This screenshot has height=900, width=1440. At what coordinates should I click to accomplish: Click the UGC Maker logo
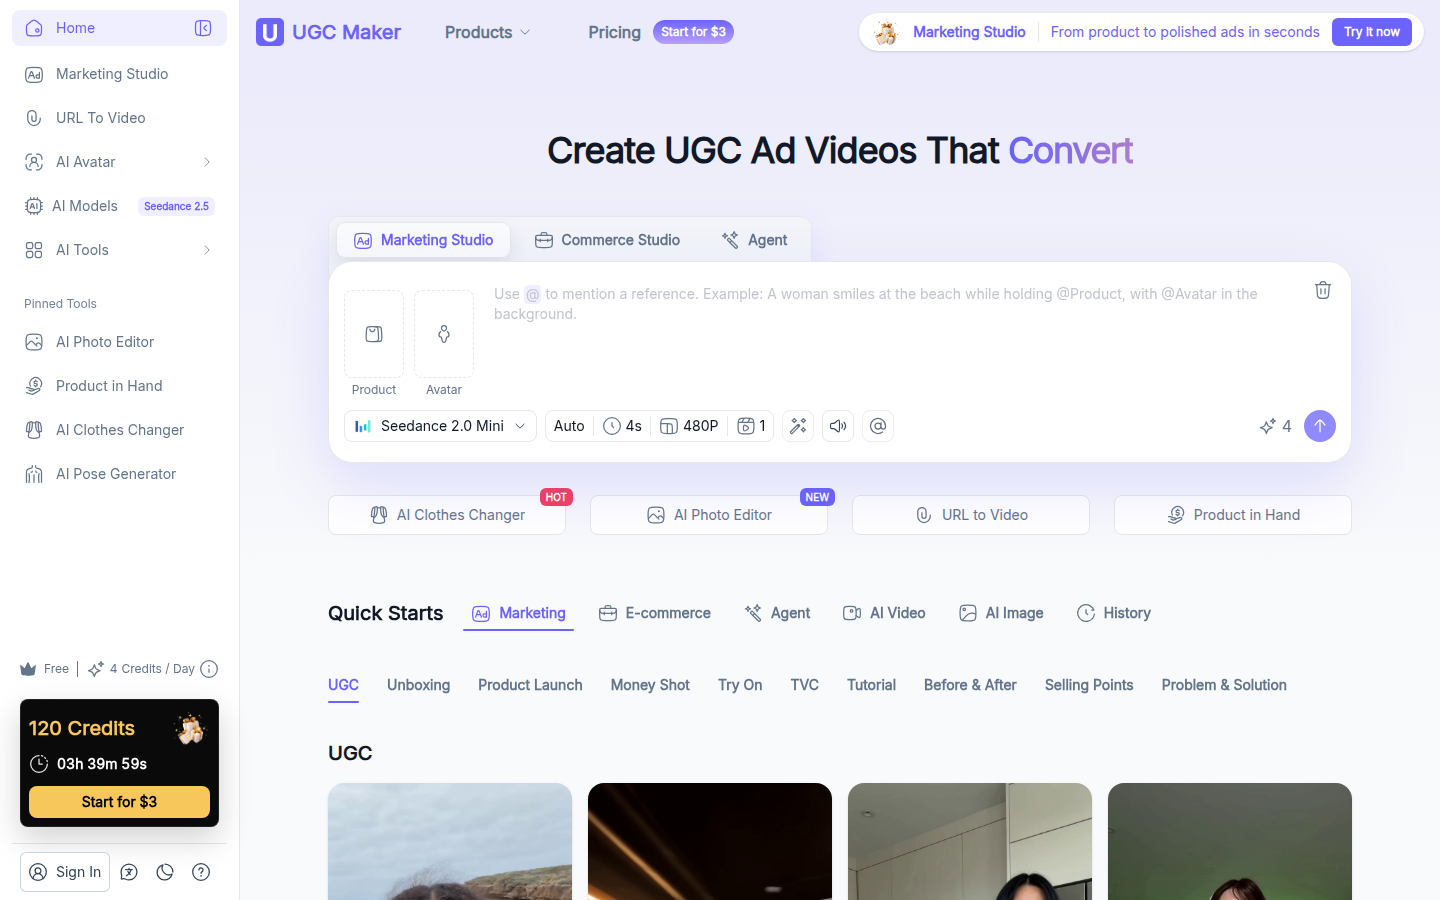[328, 32]
